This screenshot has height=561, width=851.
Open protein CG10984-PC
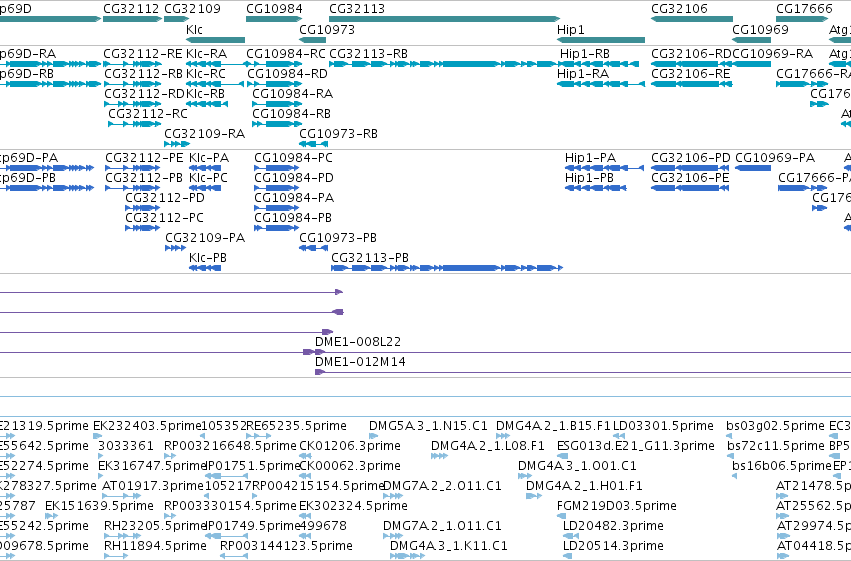click(x=276, y=168)
